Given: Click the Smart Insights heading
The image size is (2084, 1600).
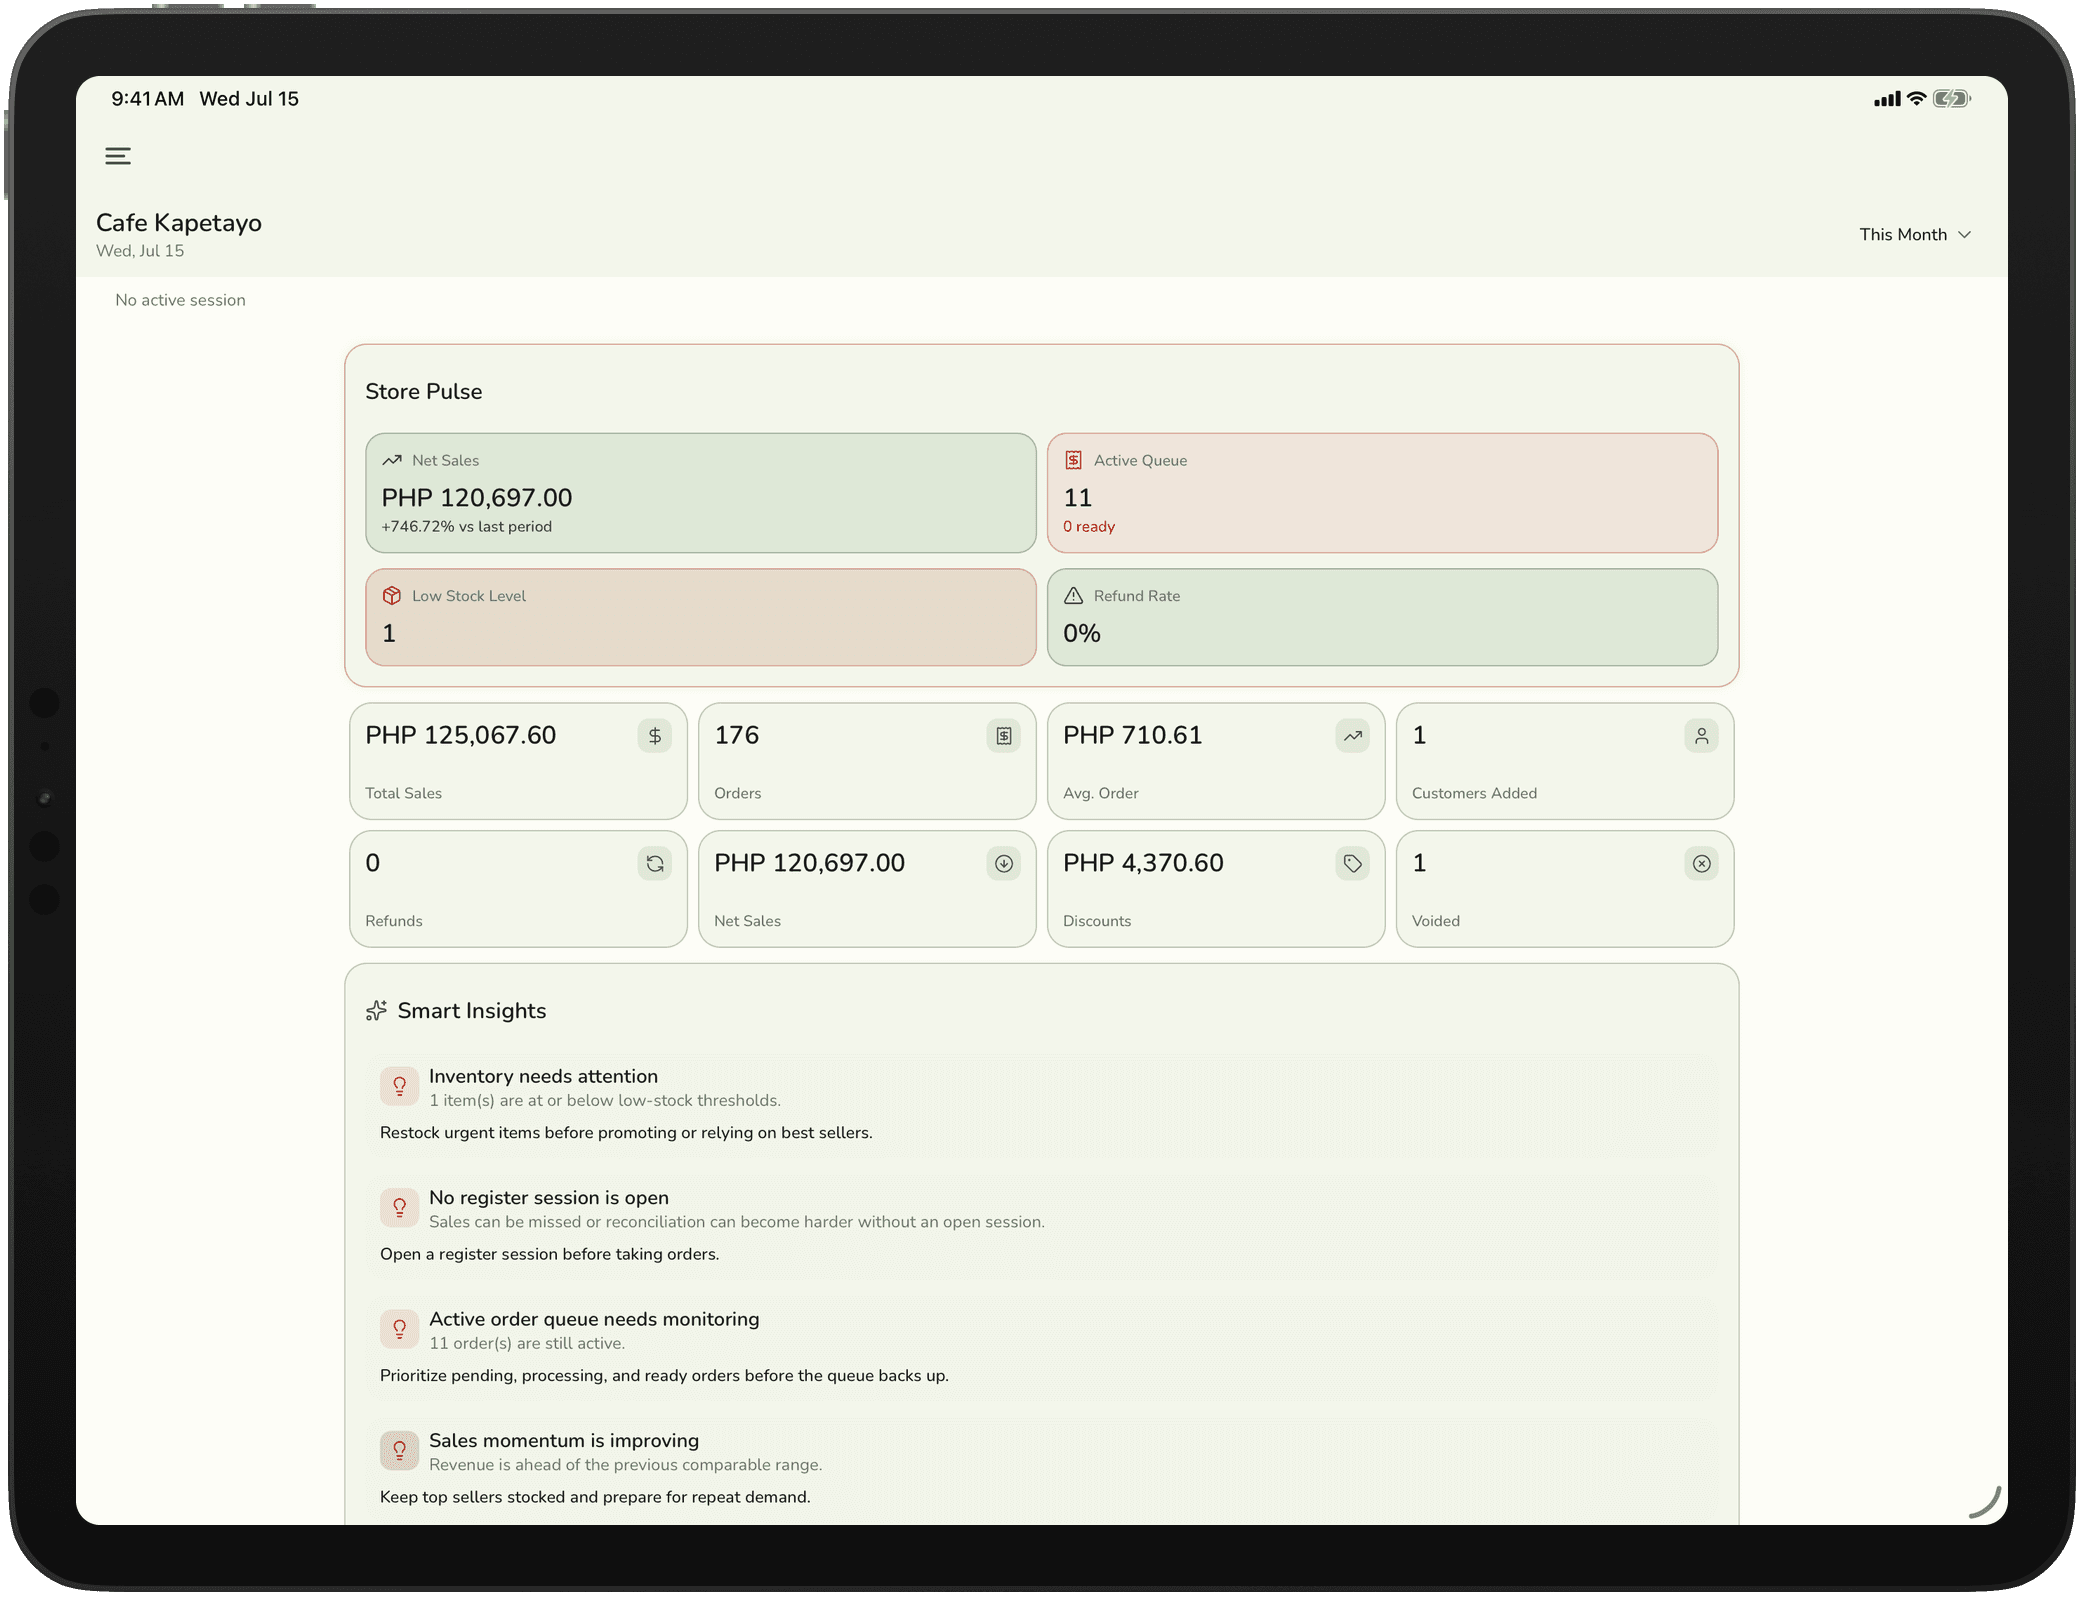Looking at the screenshot, I should click(472, 1011).
